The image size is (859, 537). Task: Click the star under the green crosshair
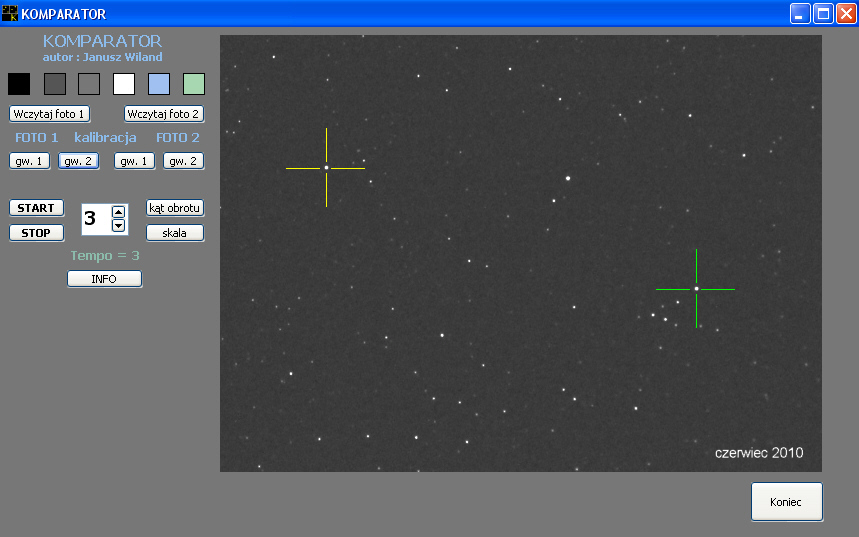click(696, 289)
